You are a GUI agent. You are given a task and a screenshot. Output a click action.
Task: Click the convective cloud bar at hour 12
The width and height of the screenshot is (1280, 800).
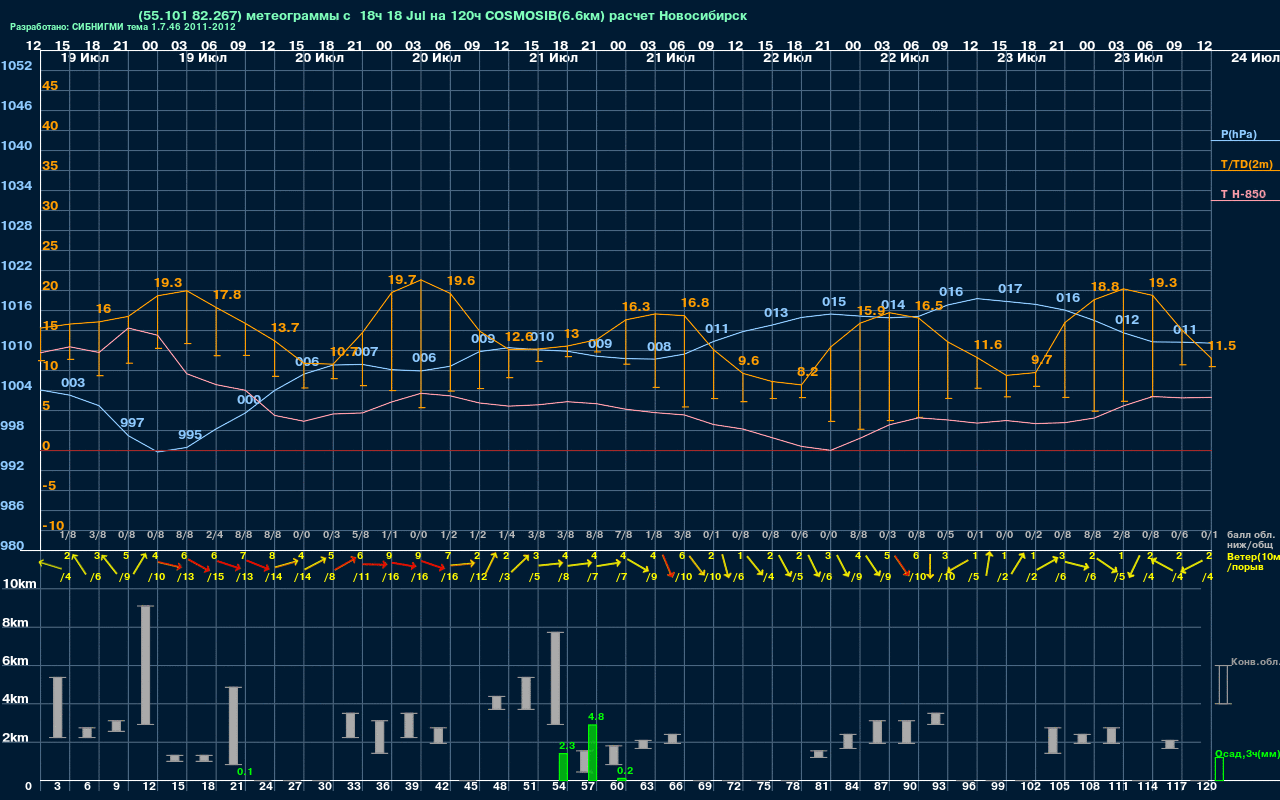pyautogui.click(x=146, y=665)
